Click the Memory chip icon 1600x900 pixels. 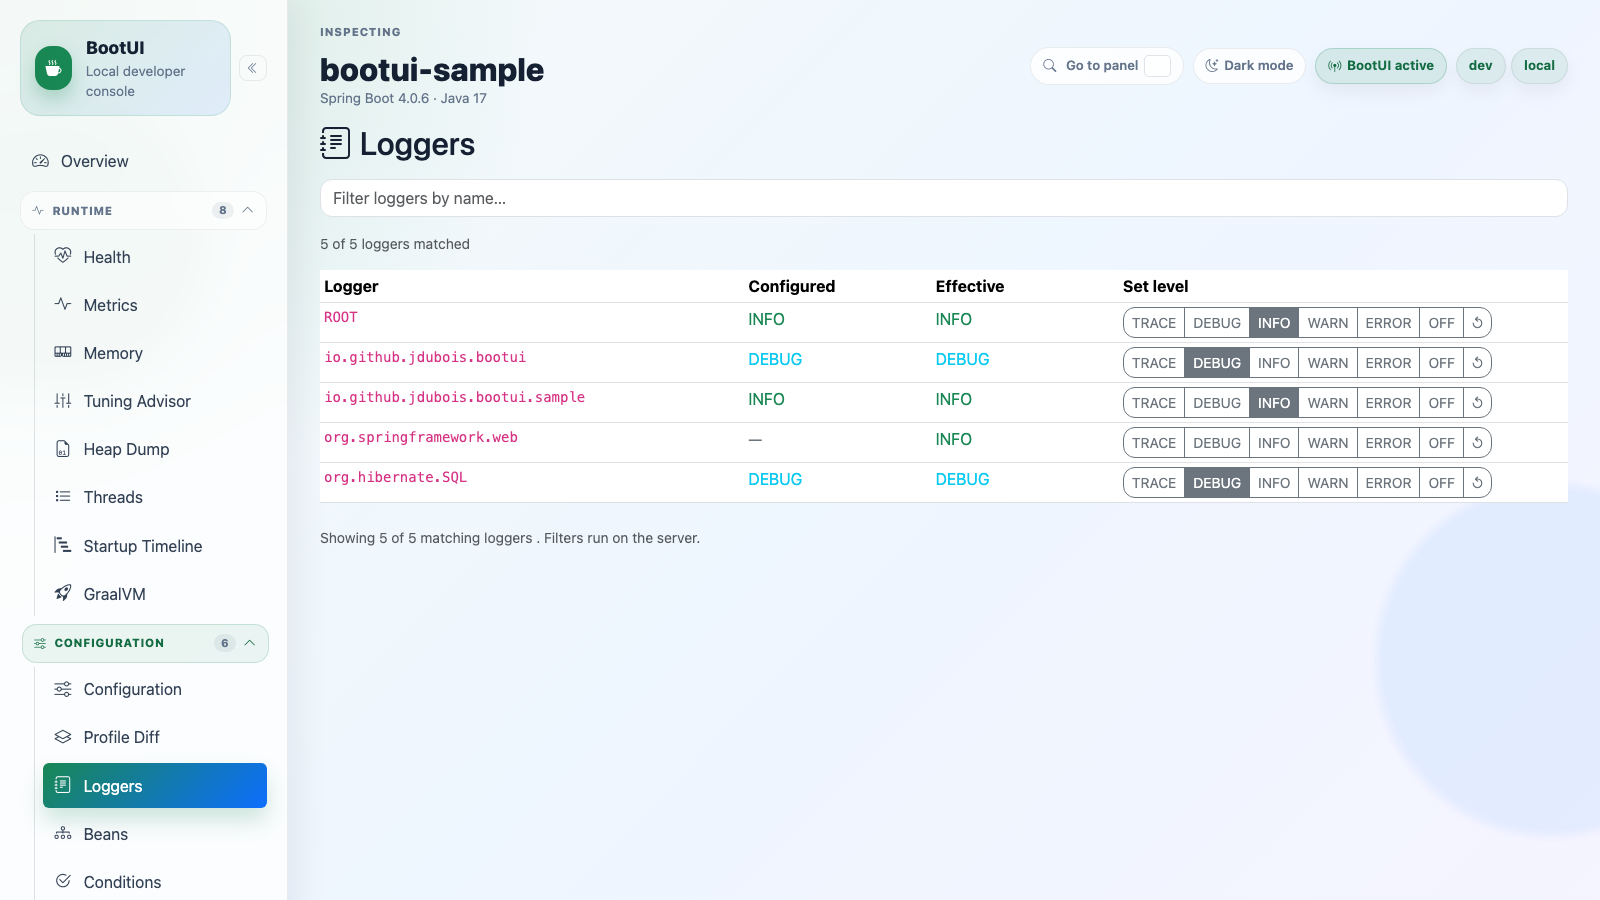63,352
